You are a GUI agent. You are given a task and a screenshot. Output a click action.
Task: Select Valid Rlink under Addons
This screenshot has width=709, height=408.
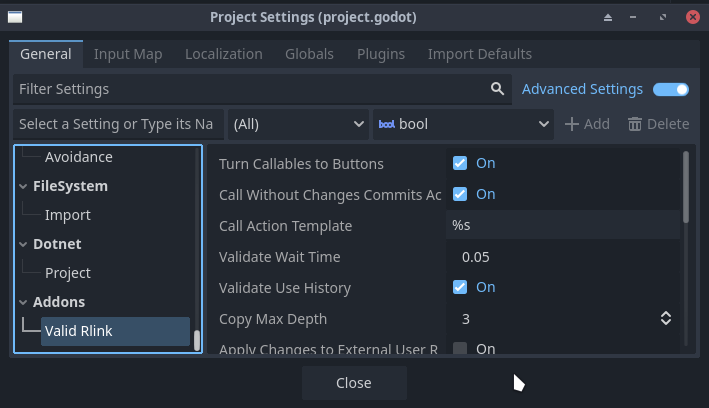coord(115,331)
